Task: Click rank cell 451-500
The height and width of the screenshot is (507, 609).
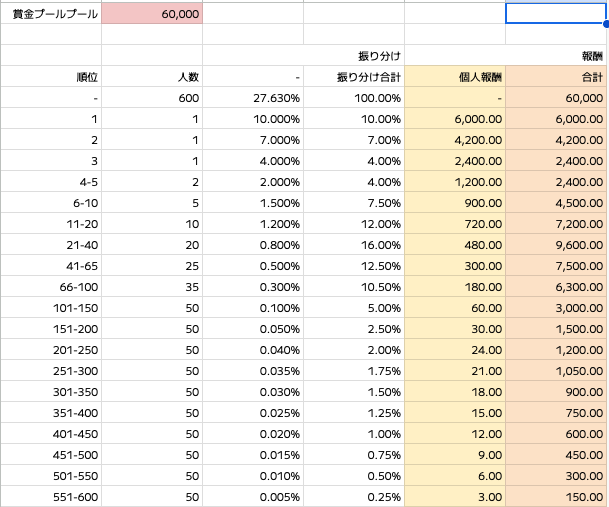Action: [x=51, y=454]
